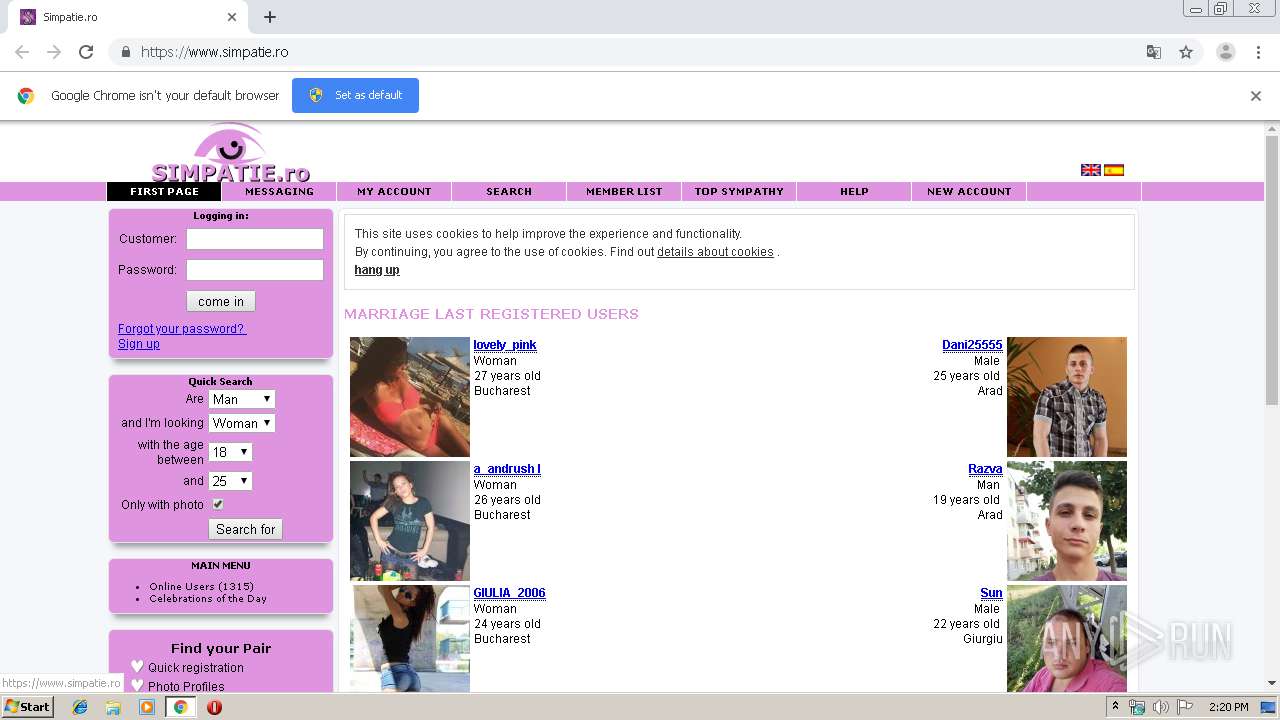This screenshot has width=1280, height=720.
Task: Open the MESSAGING menu item
Action: coord(279,192)
